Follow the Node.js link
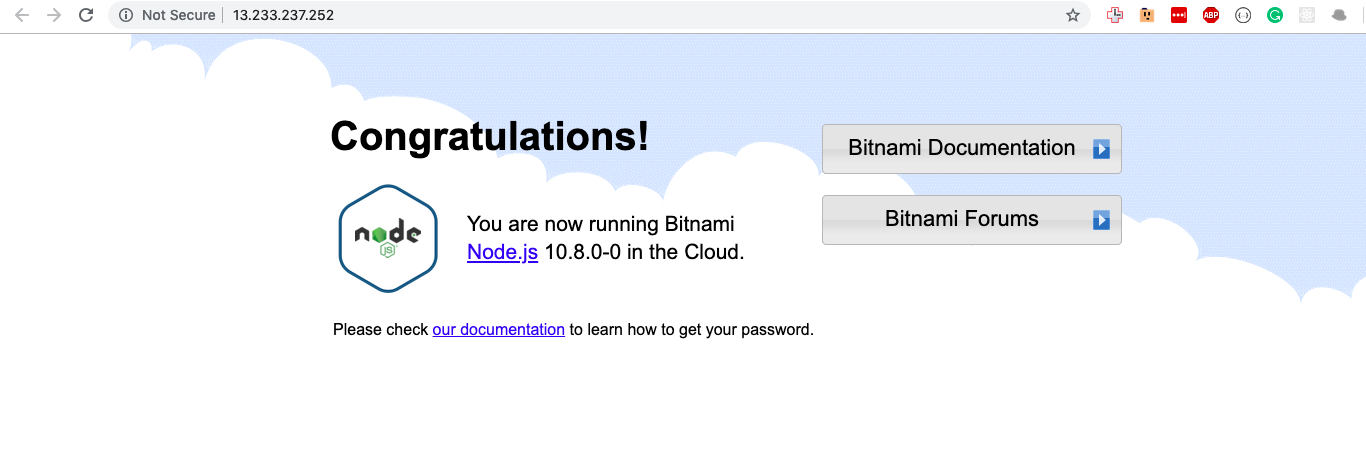 pos(502,252)
